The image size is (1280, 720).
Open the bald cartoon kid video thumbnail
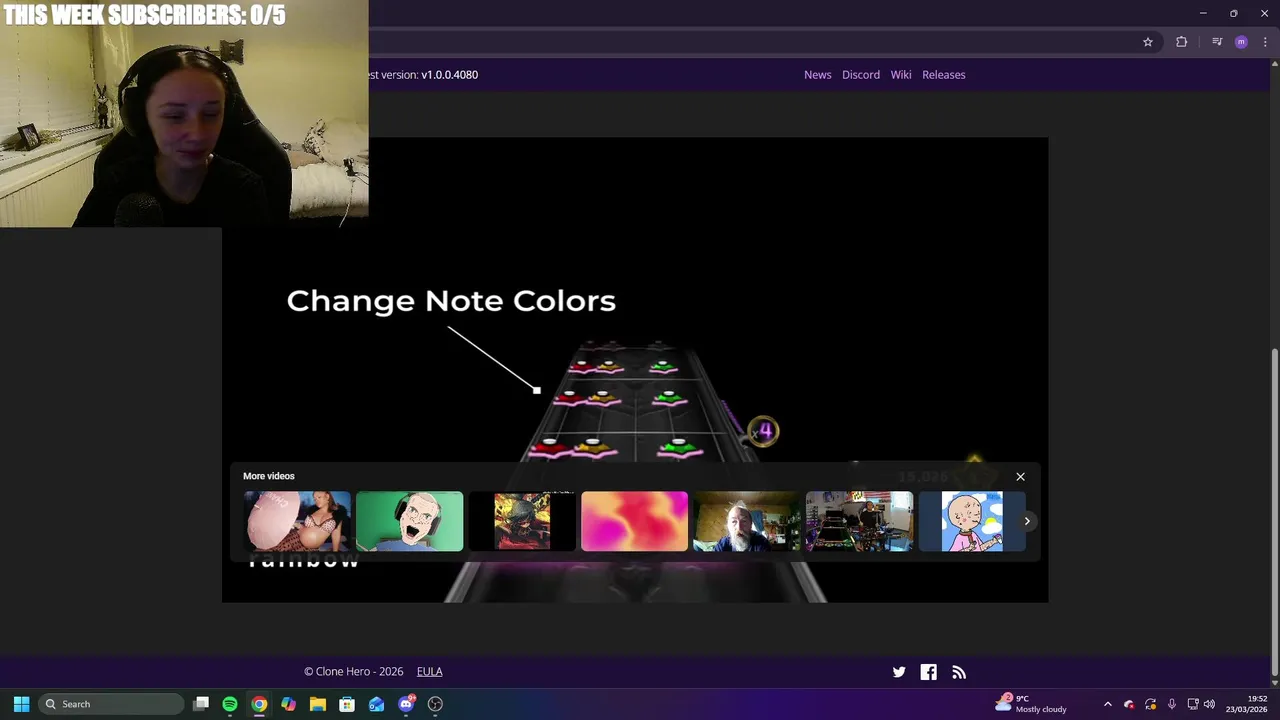(972, 521)
